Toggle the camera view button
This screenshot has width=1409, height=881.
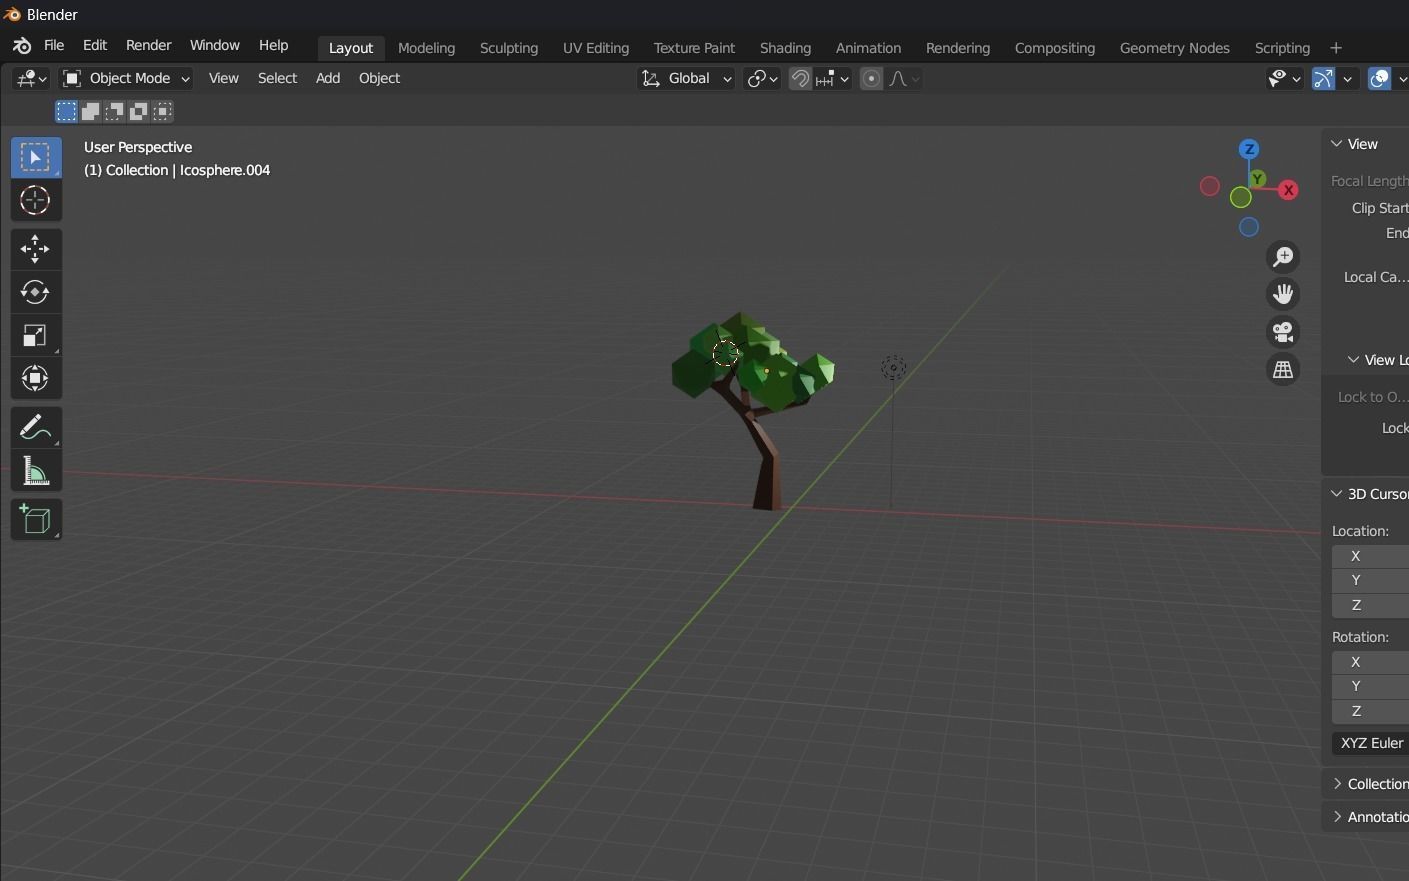1283,332
